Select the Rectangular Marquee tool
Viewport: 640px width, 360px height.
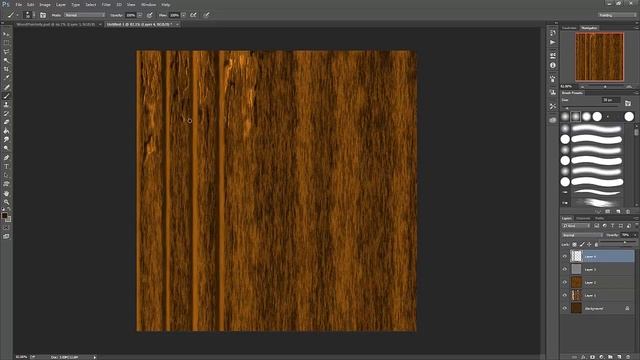[6, 42]
